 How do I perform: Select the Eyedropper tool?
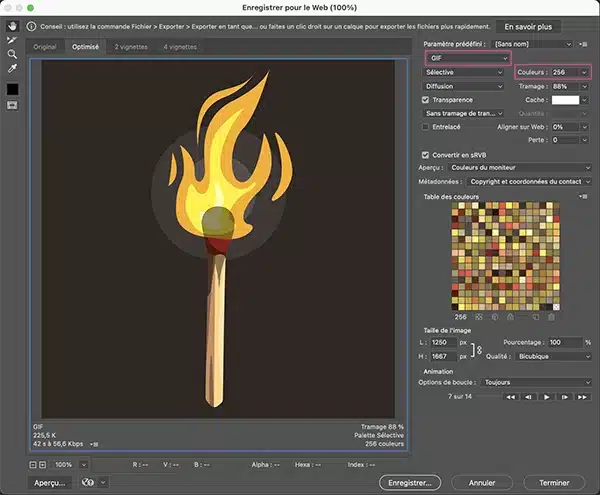12,68
